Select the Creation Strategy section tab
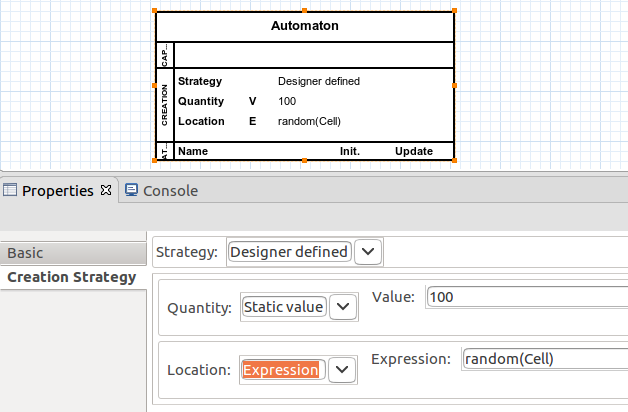Image resolution: width=628 pixels, height=412 pixels. (x=71, y=277)
